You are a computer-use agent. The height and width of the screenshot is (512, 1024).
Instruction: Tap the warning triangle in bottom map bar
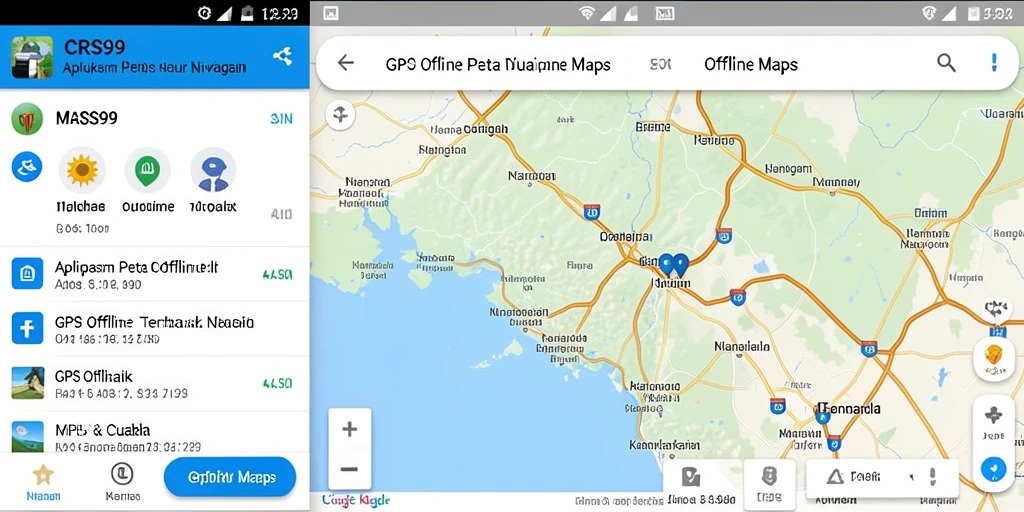click(835, 477)
